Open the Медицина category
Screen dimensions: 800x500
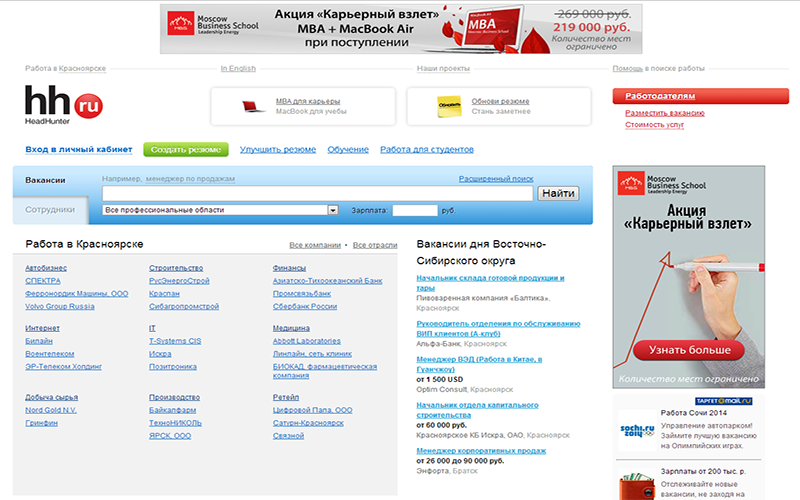coord(291,328)
